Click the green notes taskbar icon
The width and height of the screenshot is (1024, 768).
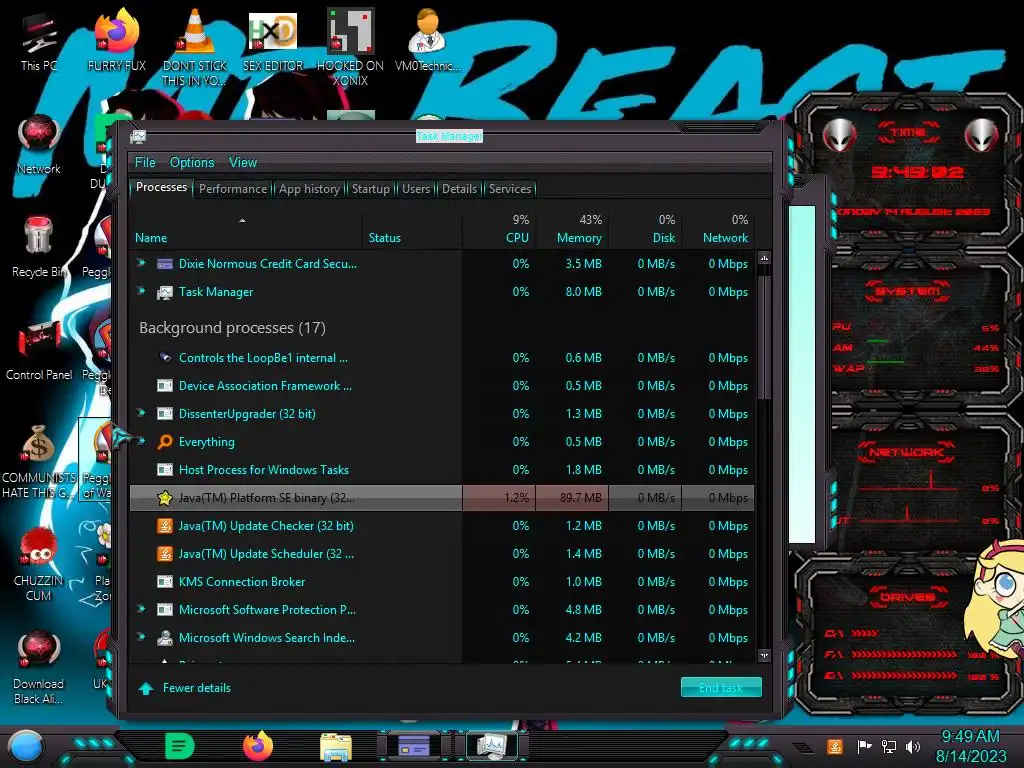pyautogui.click(x=180, y=746)
